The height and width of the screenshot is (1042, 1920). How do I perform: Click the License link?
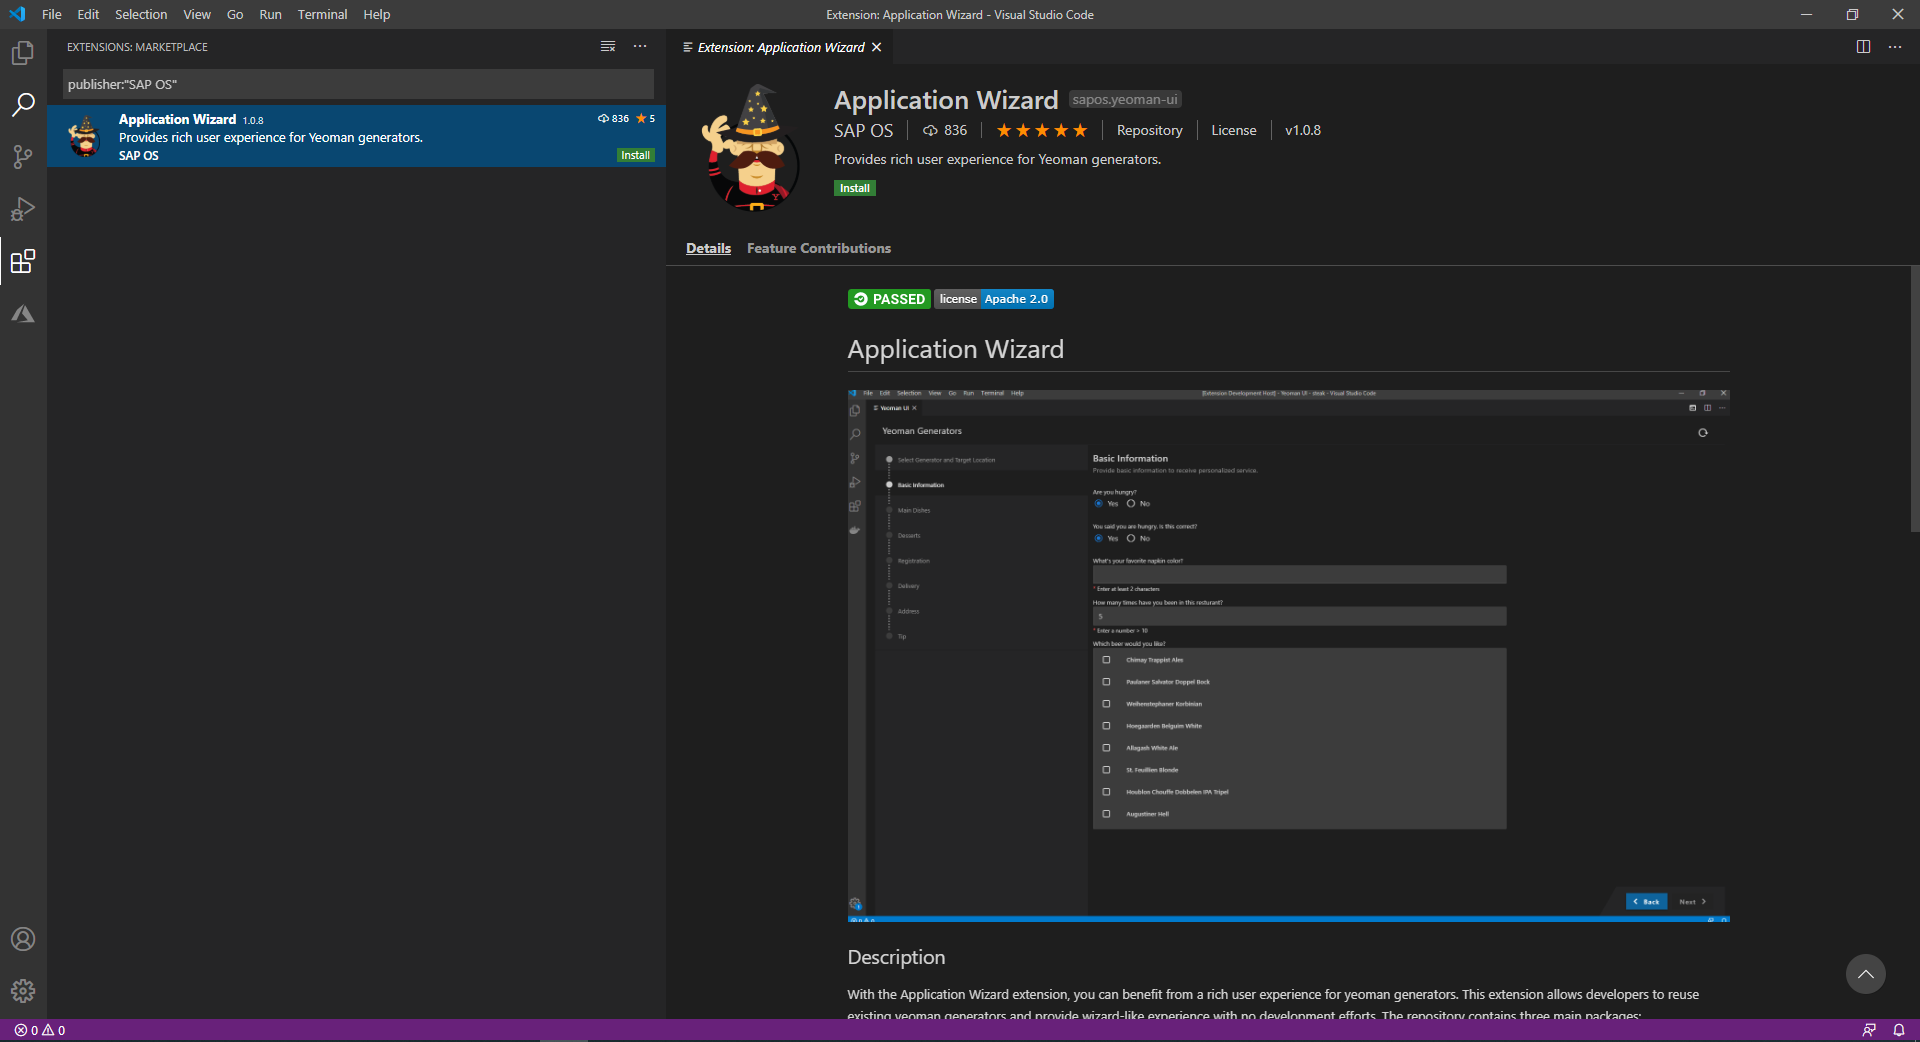1233,130
